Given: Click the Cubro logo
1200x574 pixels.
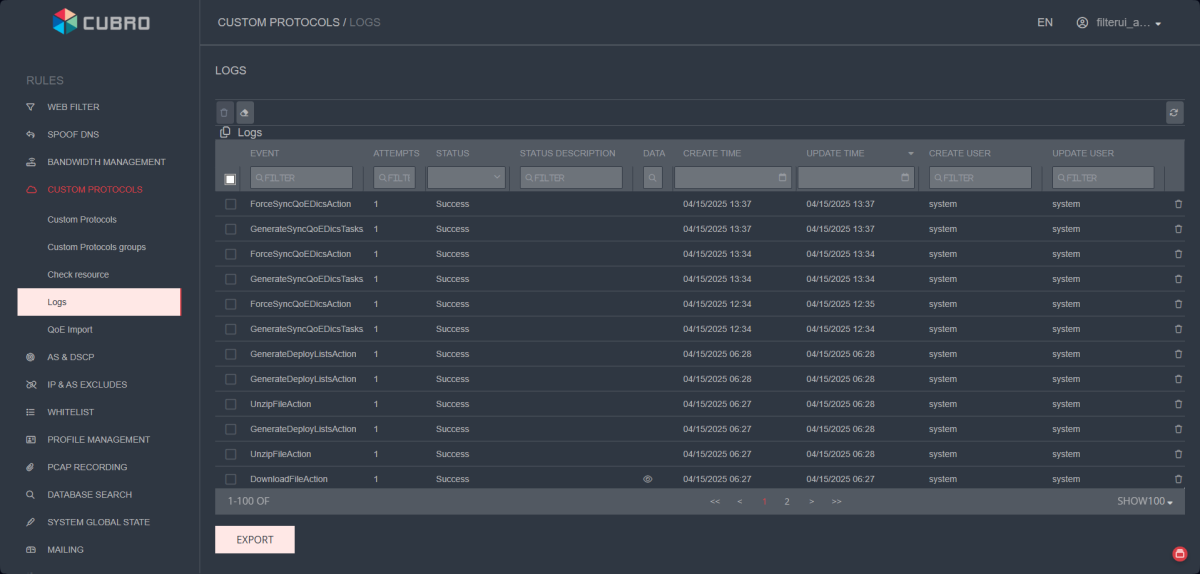Looking at the screenshot, I should pyautogui.click(x=101, y=21).
